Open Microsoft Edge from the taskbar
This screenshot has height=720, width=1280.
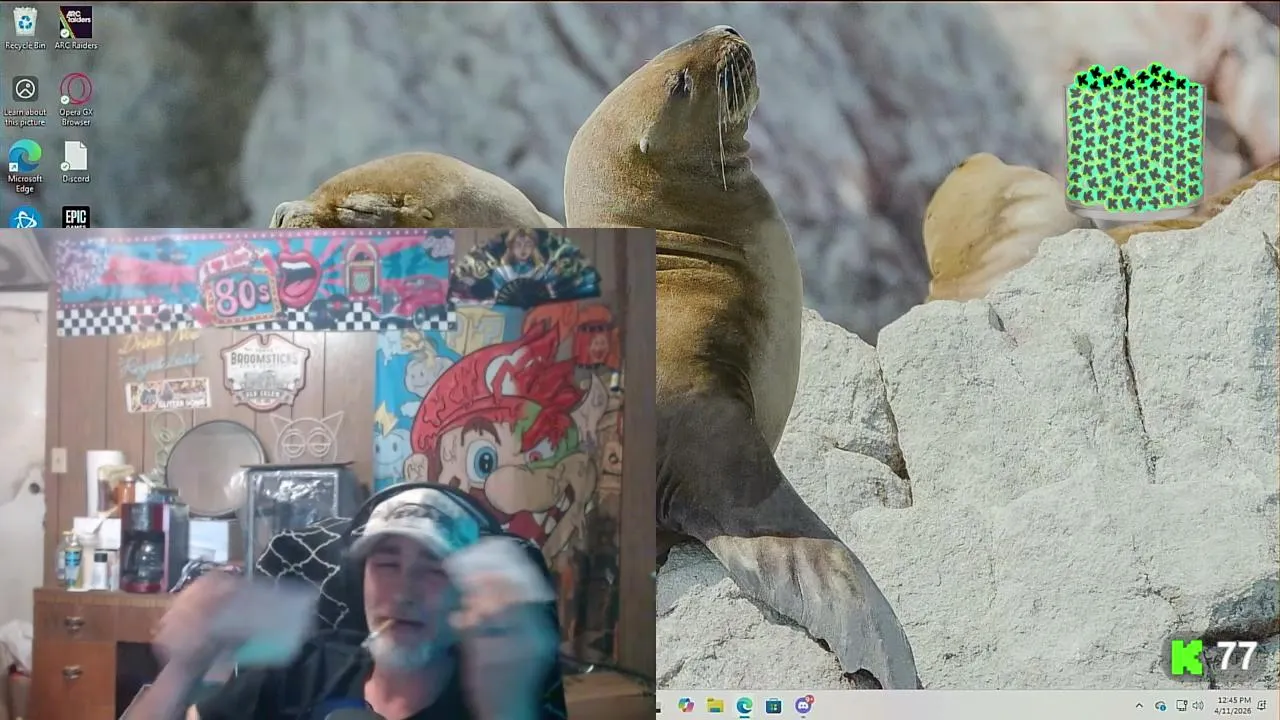(x=744, y=706)
